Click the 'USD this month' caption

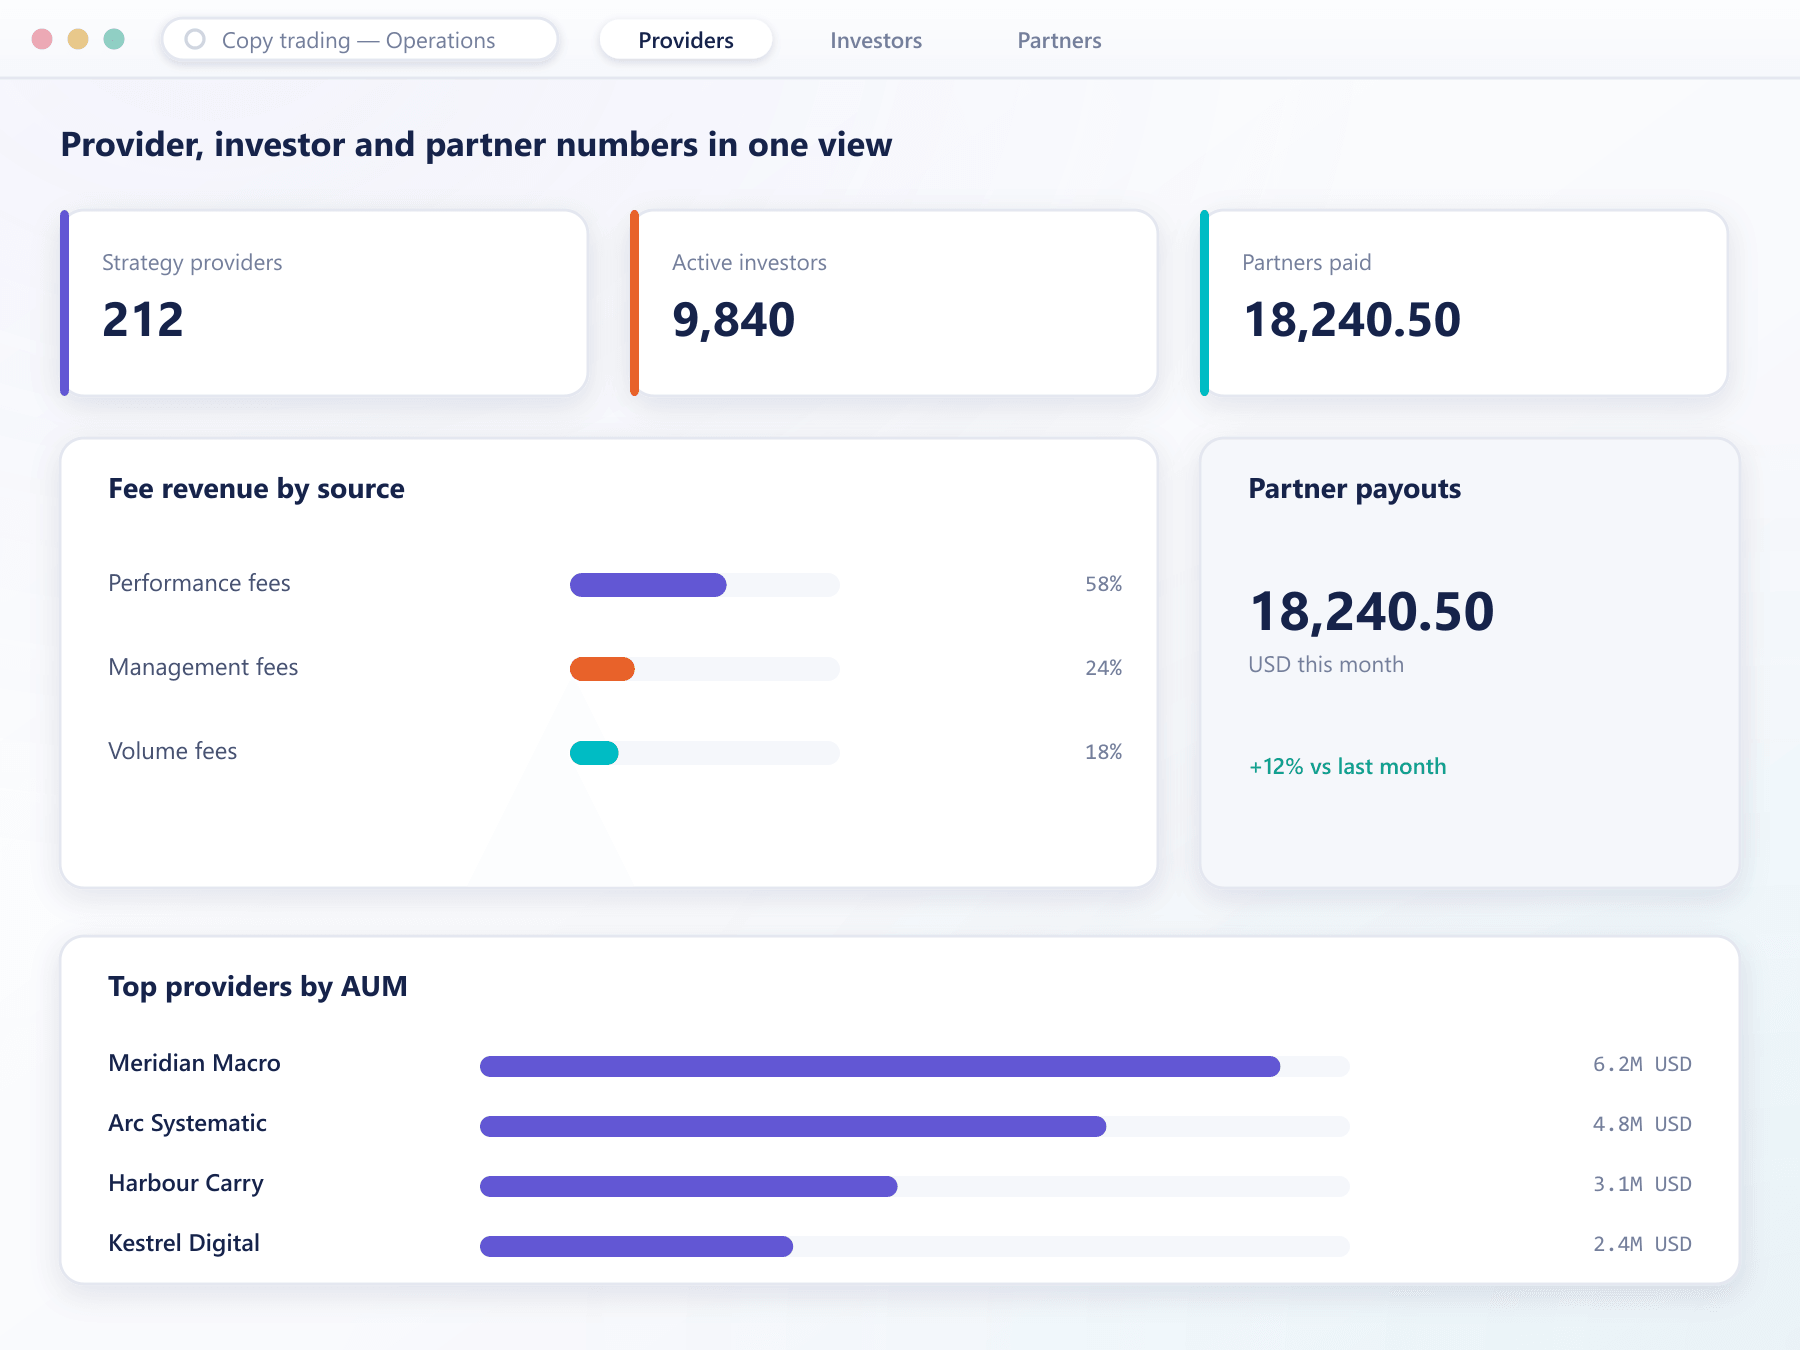tap(1326, 664)
